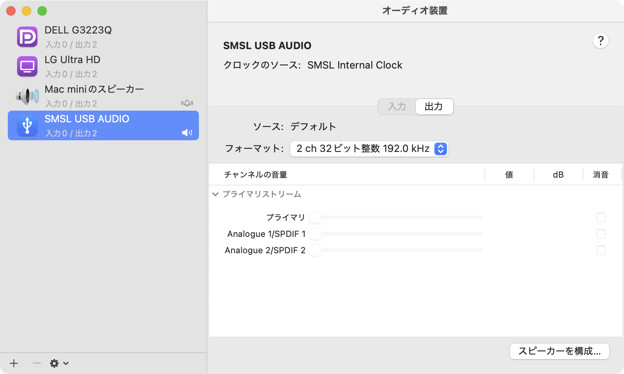Click the Analogue 1/SPDIF 1 volume slider

click(x=396, y=234)
